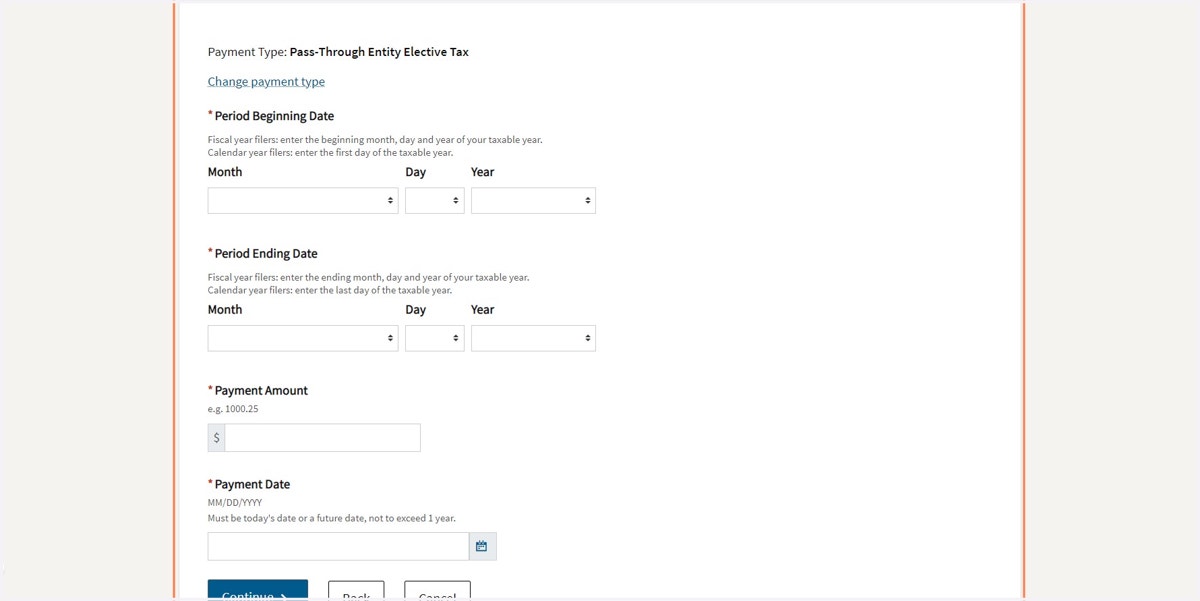The width and height of the screenshot is (1200, 601).
Task: Open Period Beginning Date Month dropdown
Action: click(303, 200)
